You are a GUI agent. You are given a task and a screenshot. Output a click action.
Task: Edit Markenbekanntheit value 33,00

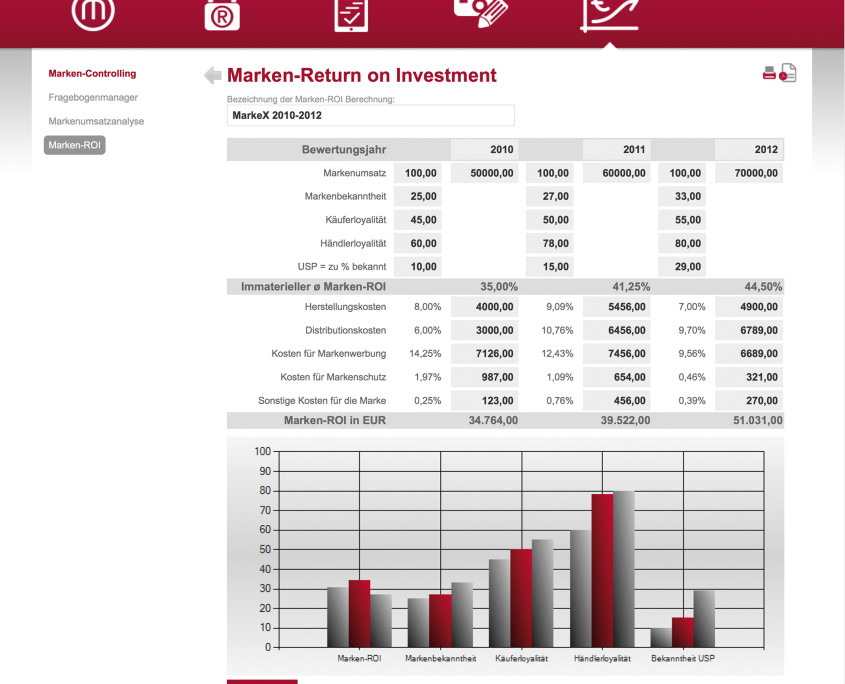682,196
